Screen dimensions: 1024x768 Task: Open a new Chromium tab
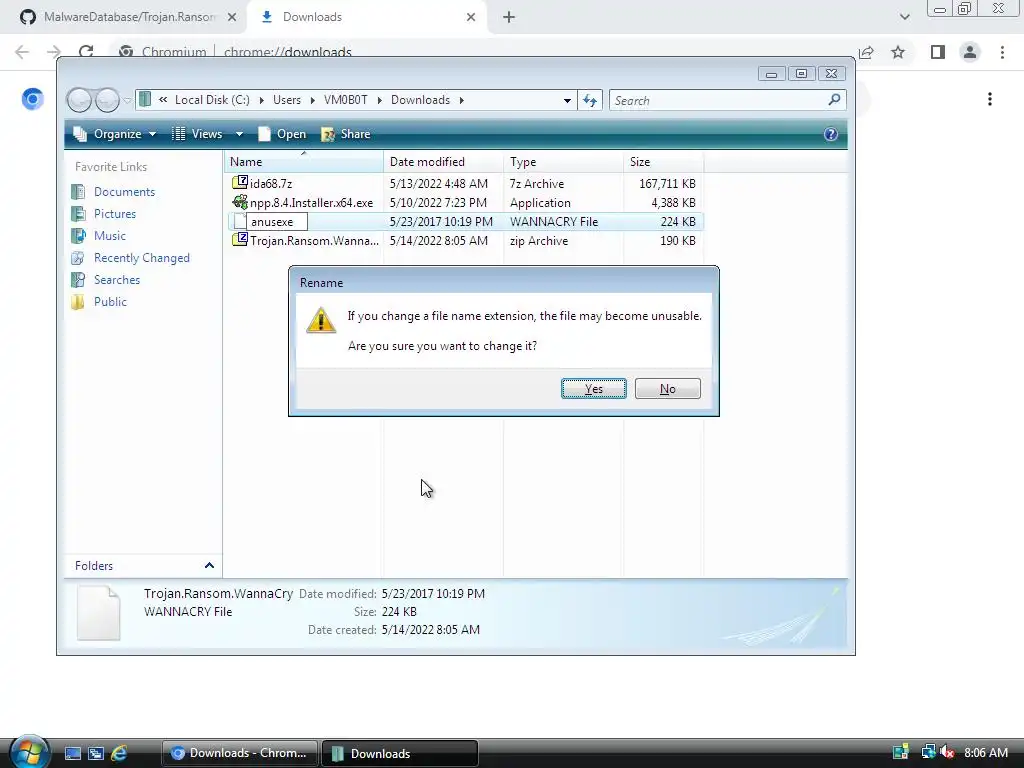tap(509, 17)
